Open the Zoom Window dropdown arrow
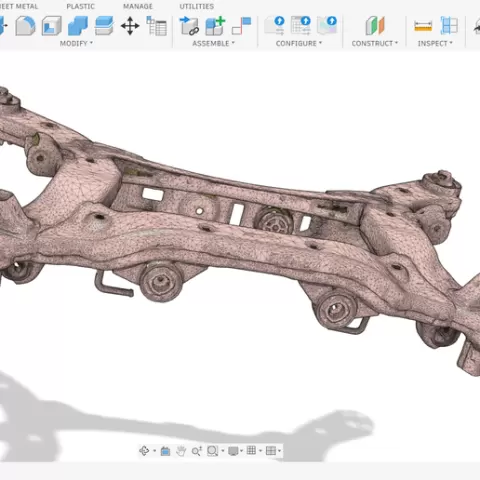480x480 pixels. click(223, 451)
